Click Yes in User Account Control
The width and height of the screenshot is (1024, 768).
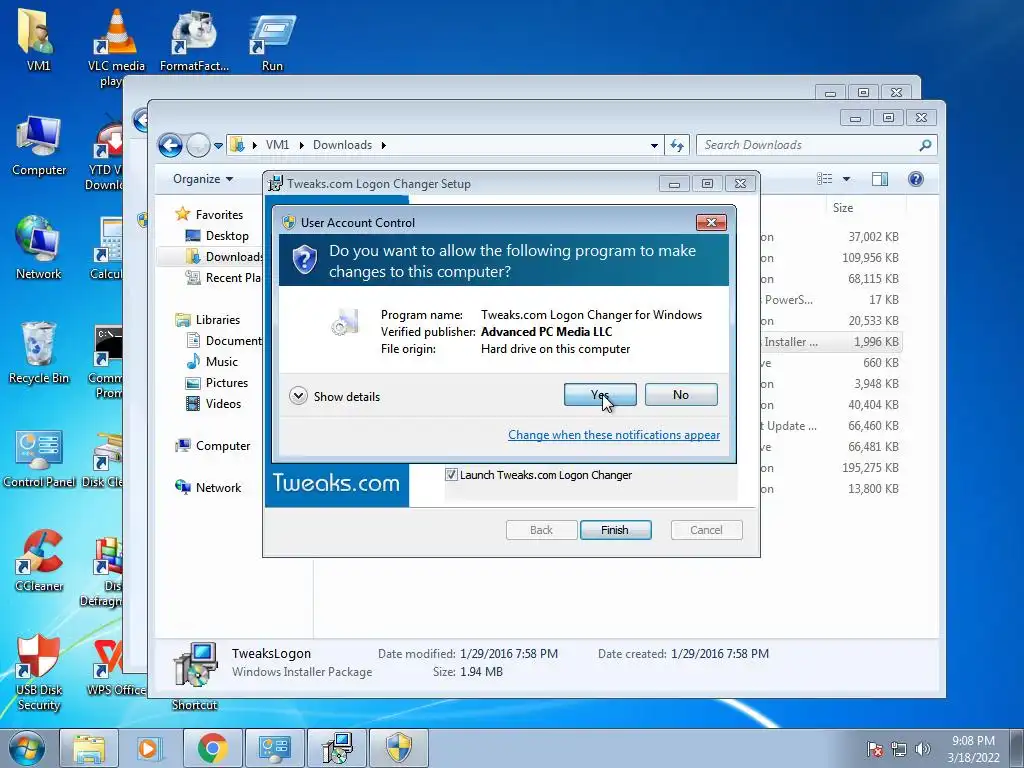point(600,394)
